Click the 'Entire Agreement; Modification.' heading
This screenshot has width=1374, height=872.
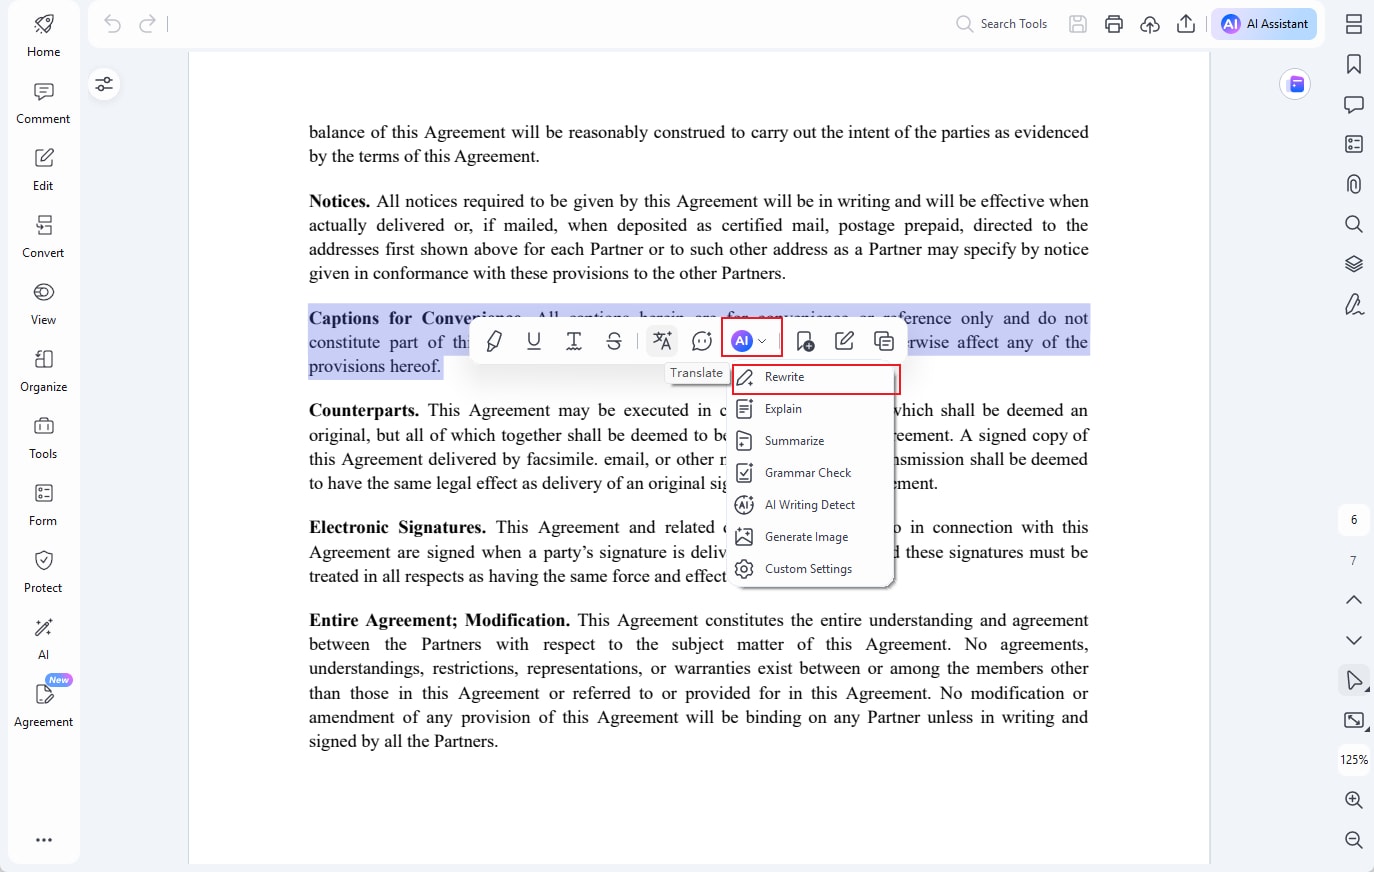pyautogui.click(x=439, y=621)
